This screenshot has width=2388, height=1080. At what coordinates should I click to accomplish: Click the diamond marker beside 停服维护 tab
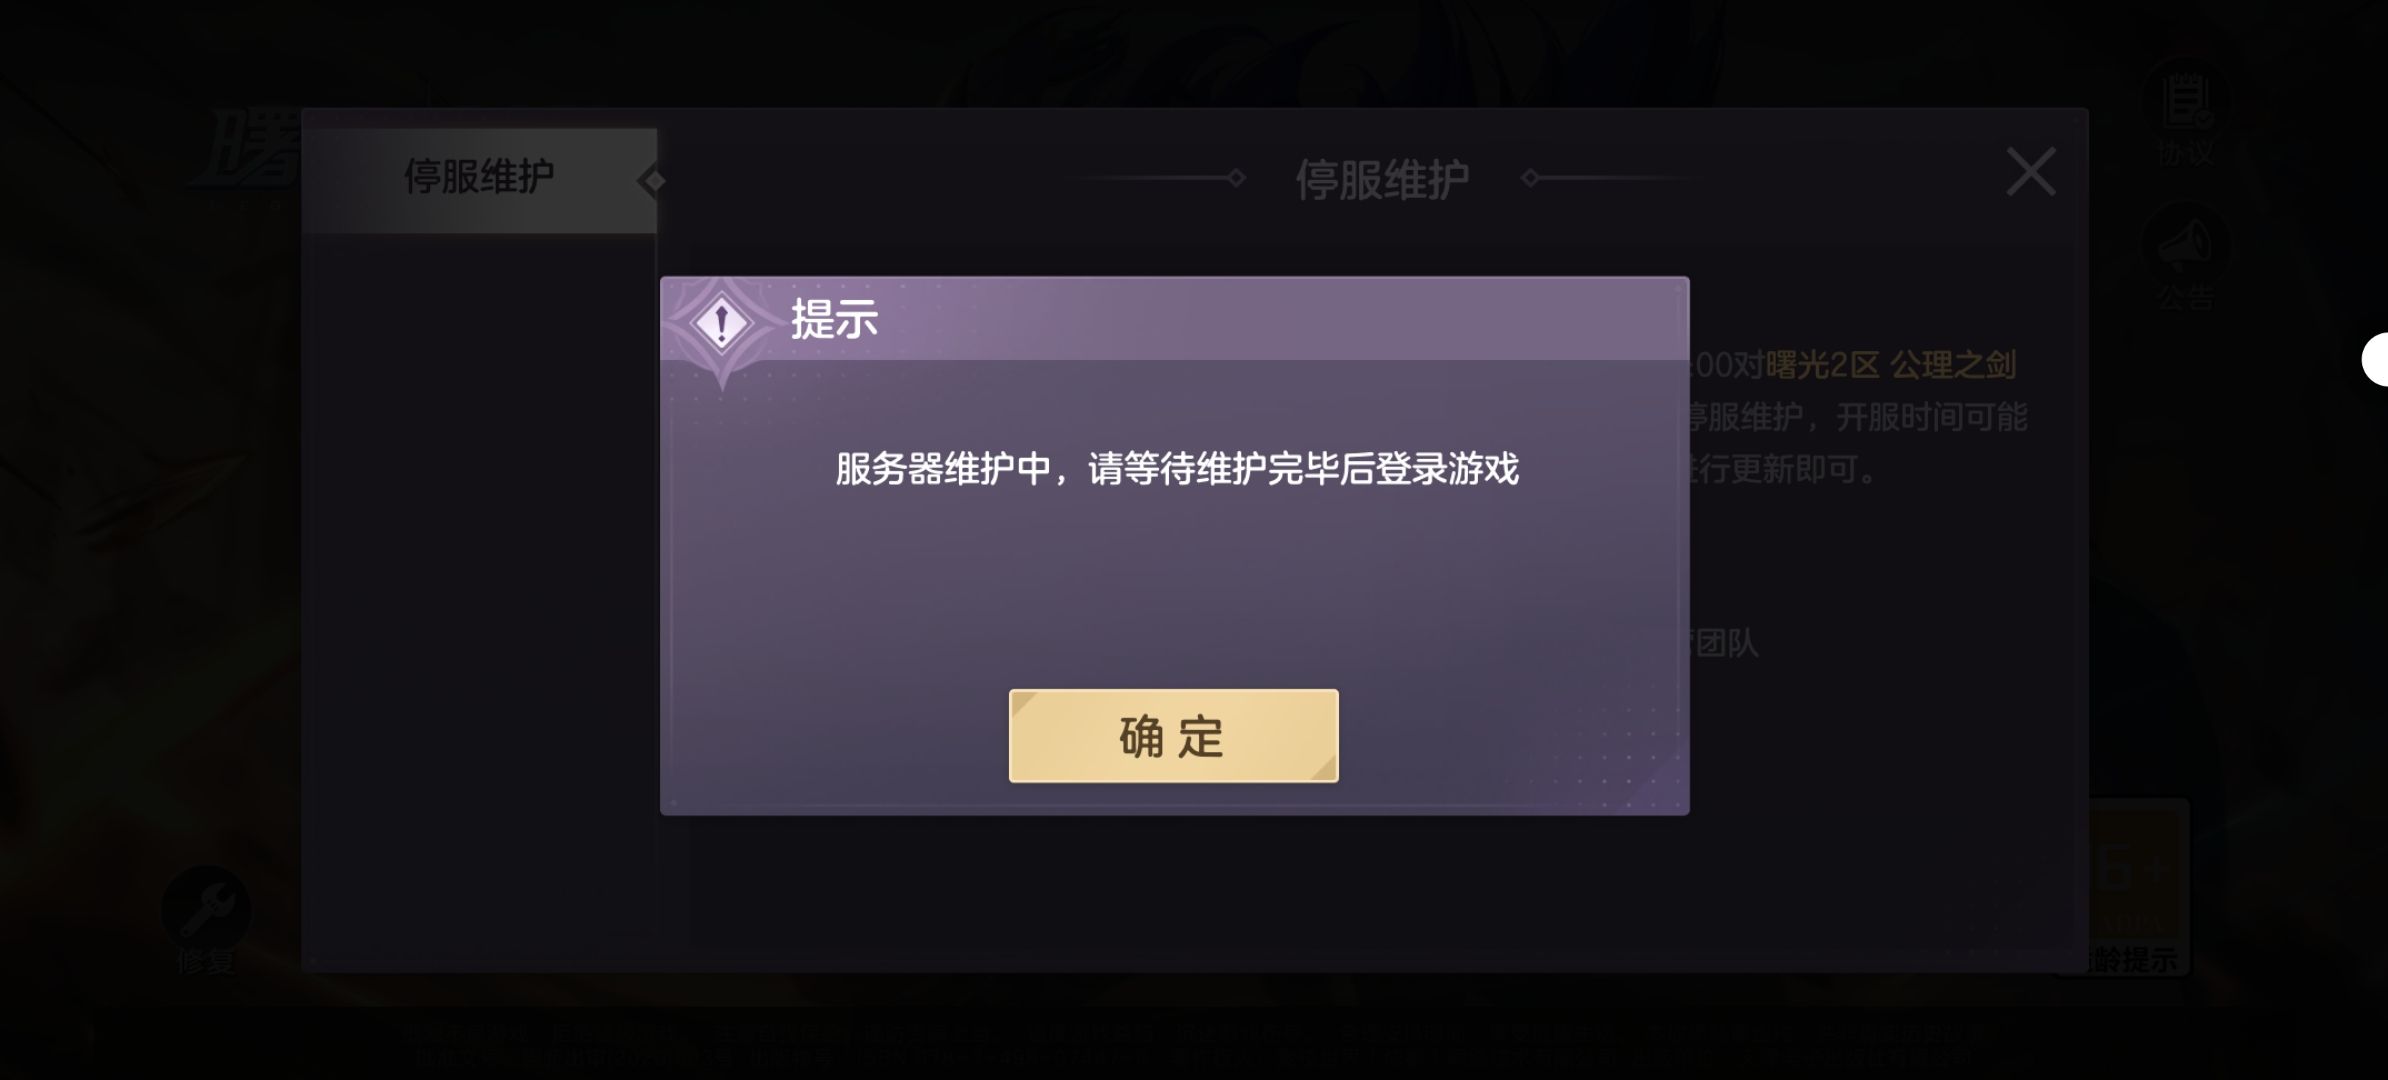coord(652,181)
